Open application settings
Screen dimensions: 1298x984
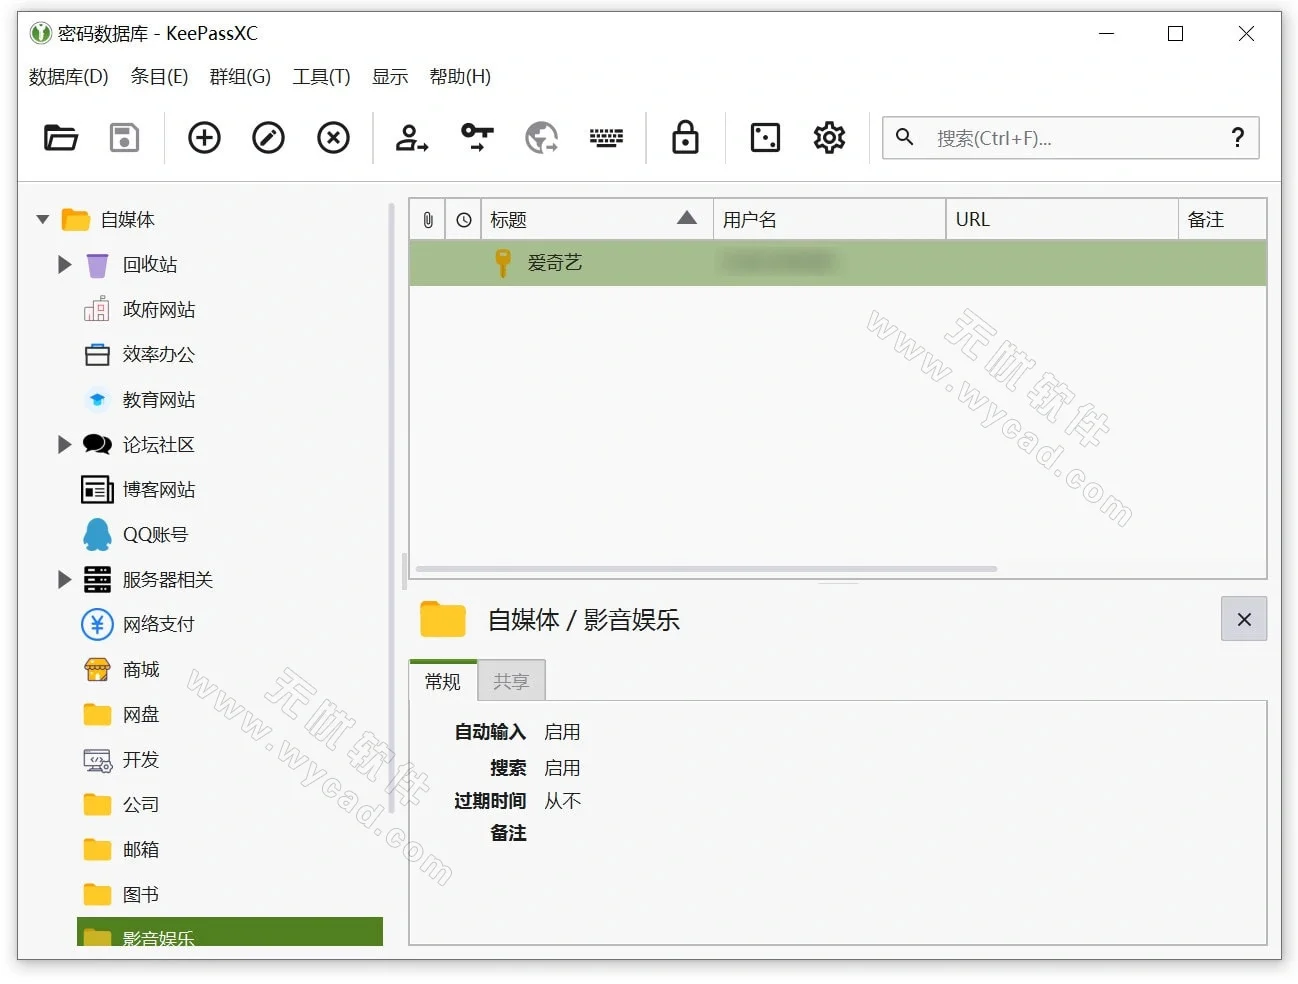click(829, 138)
